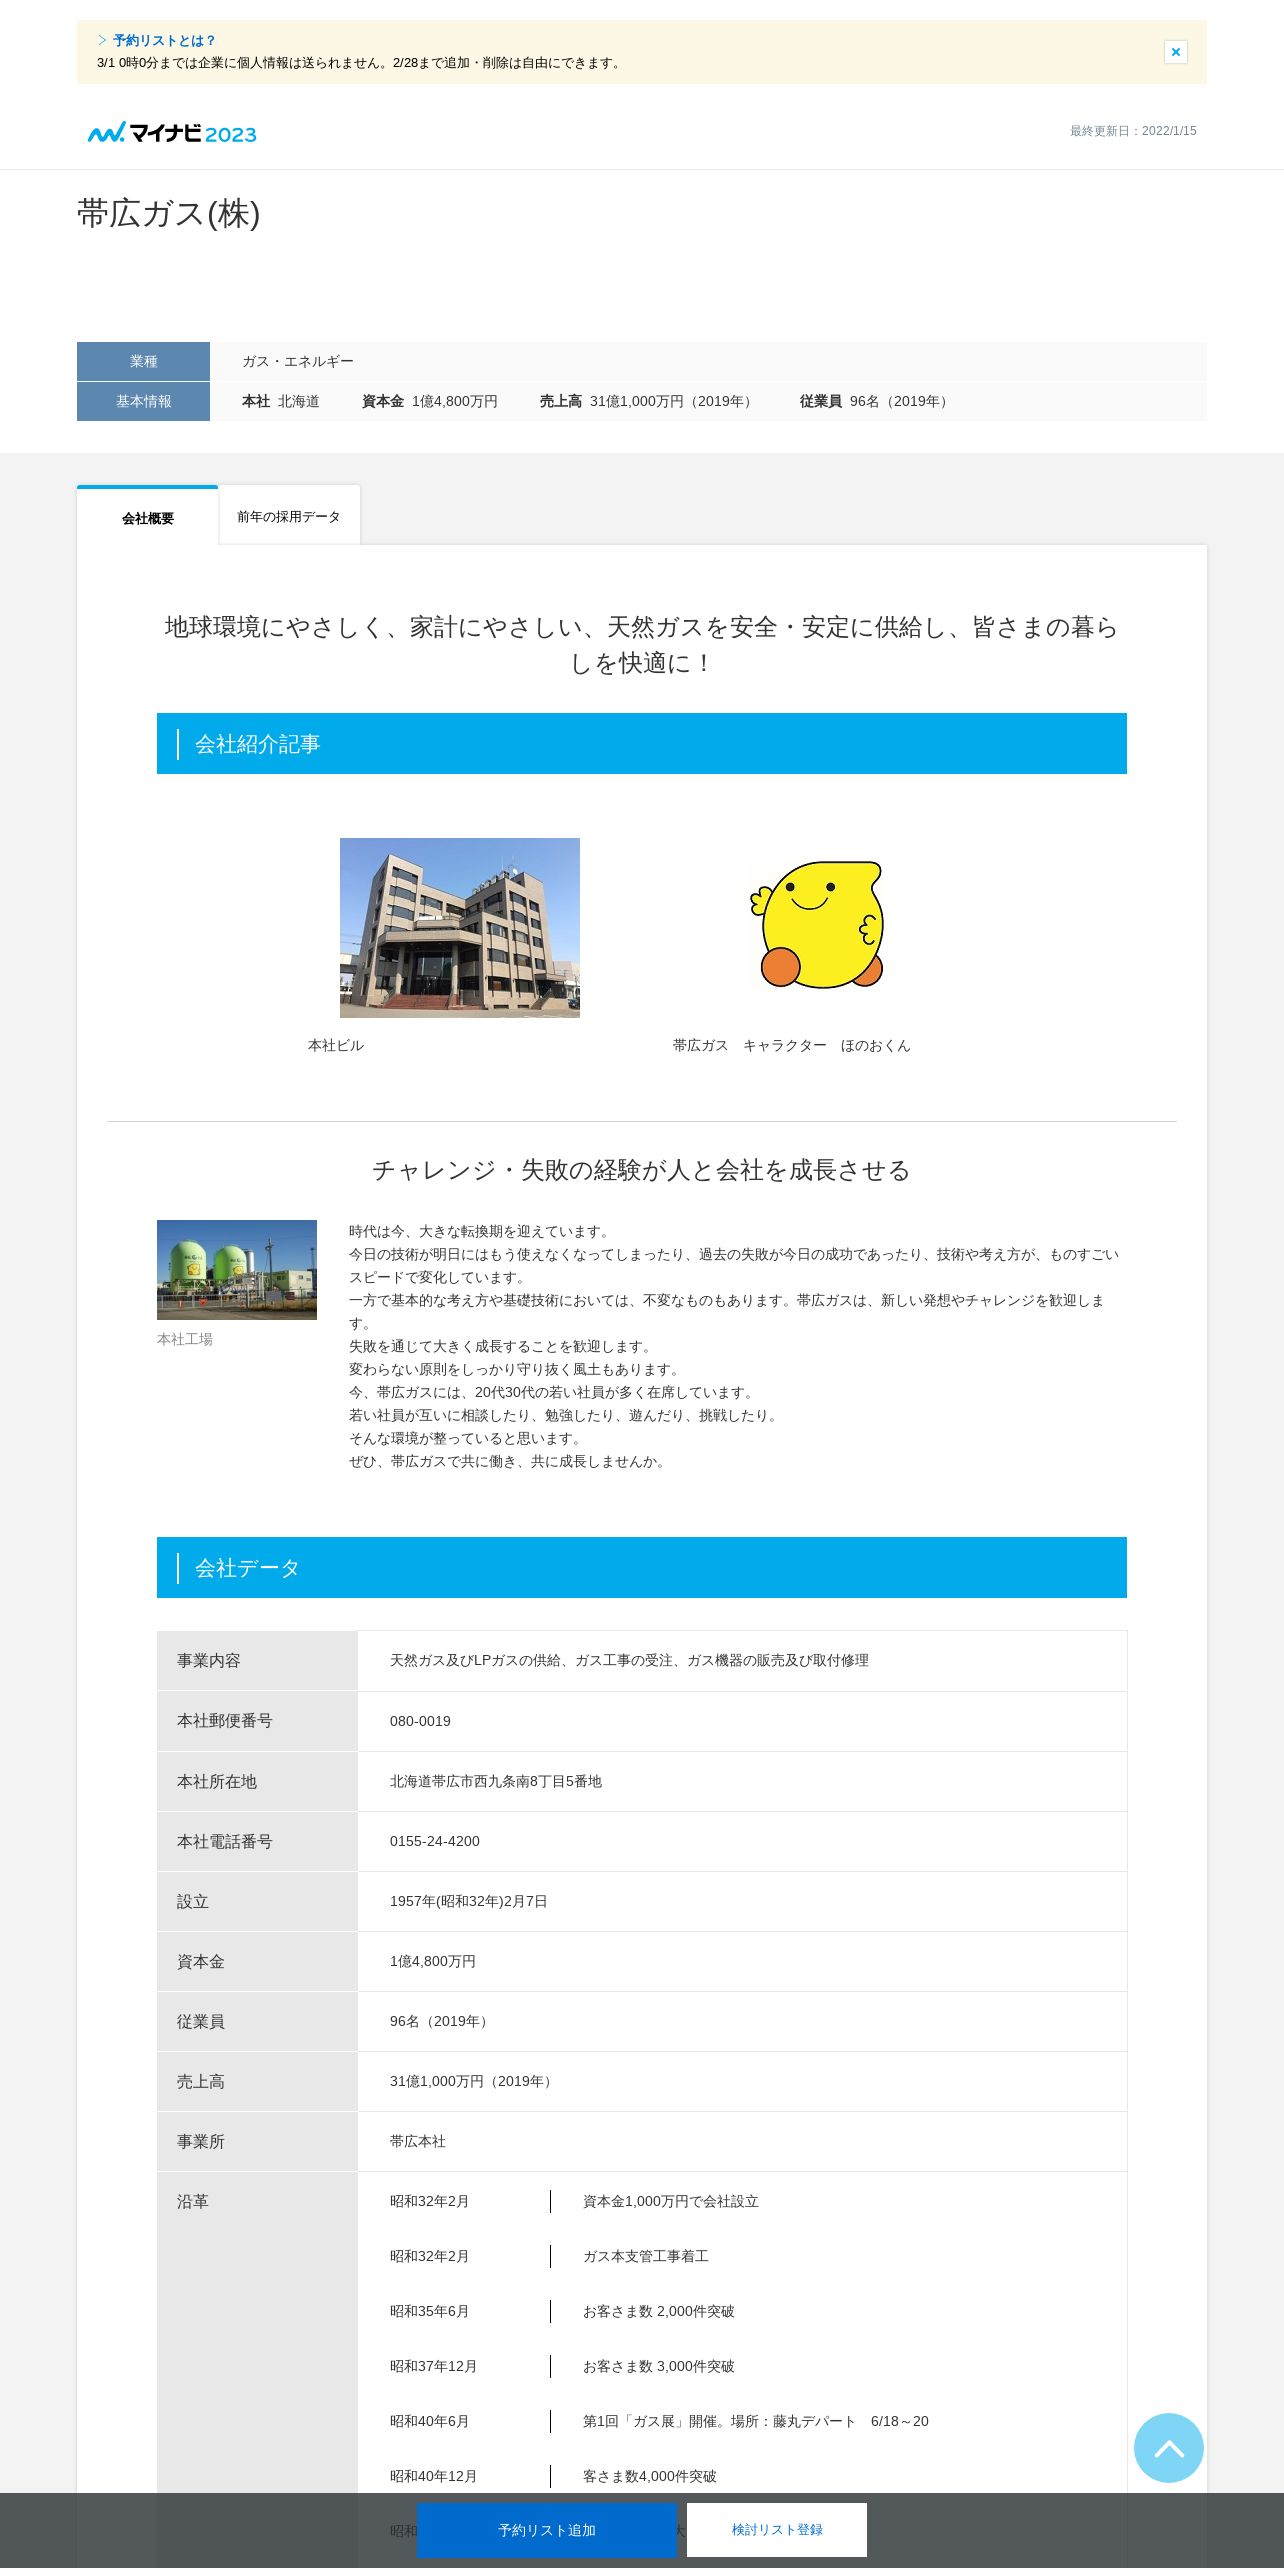Image resolution: width=1284 pixels, height=2568 pixels.
Task: Click the 基本情報 label cell
Action: pyautogui.click(x=143, y=401)
